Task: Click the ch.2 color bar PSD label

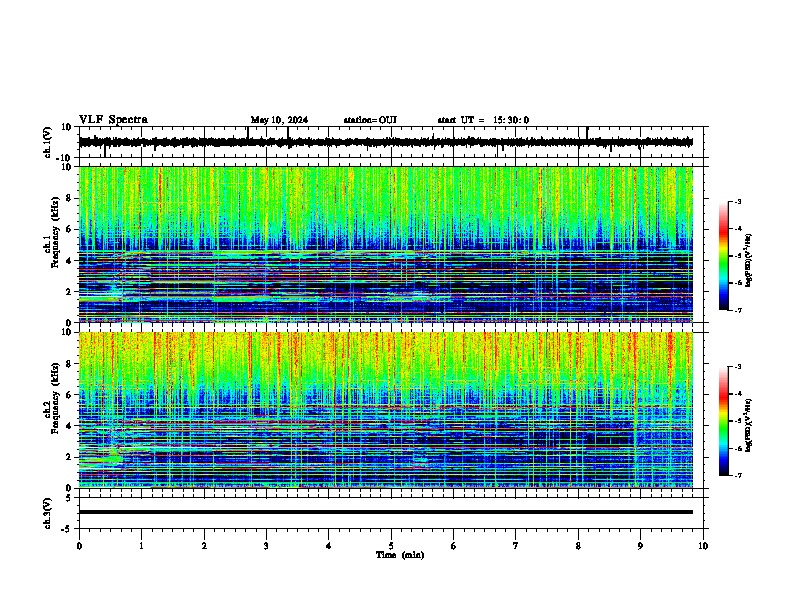Action: click(748, 425)
